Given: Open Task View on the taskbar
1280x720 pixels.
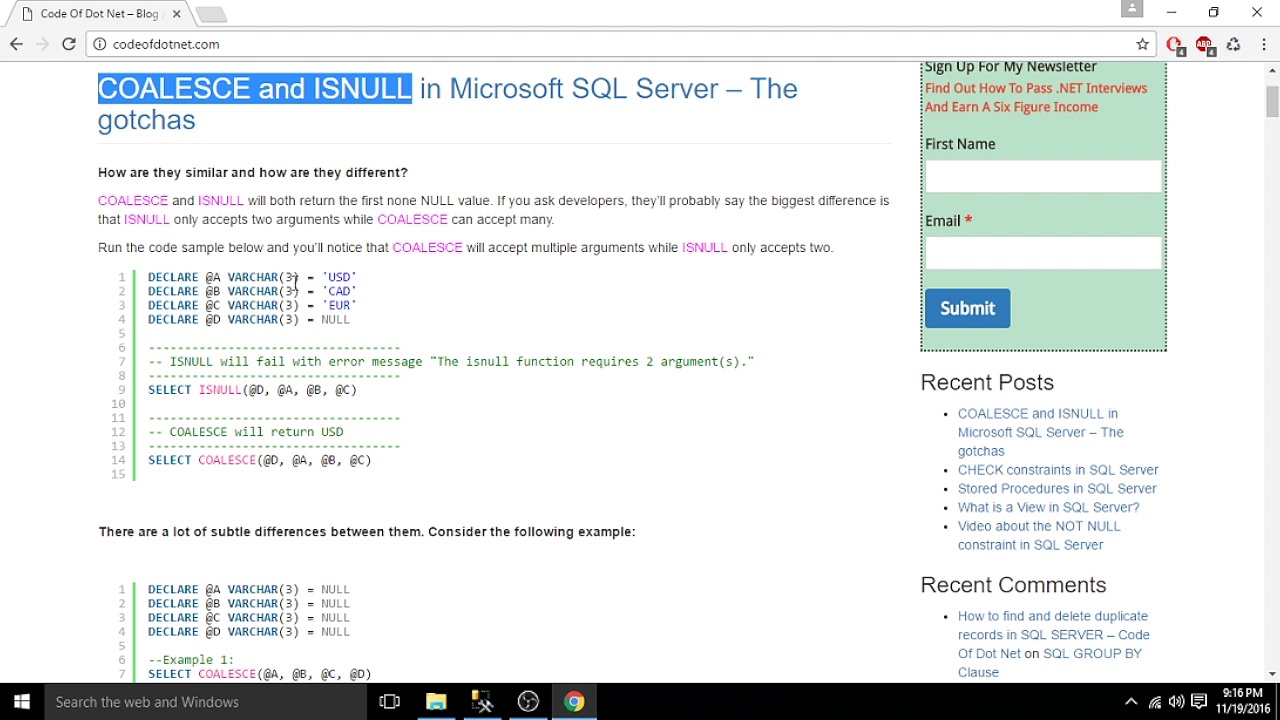Looking at the screenshot, I should point(390,702).
